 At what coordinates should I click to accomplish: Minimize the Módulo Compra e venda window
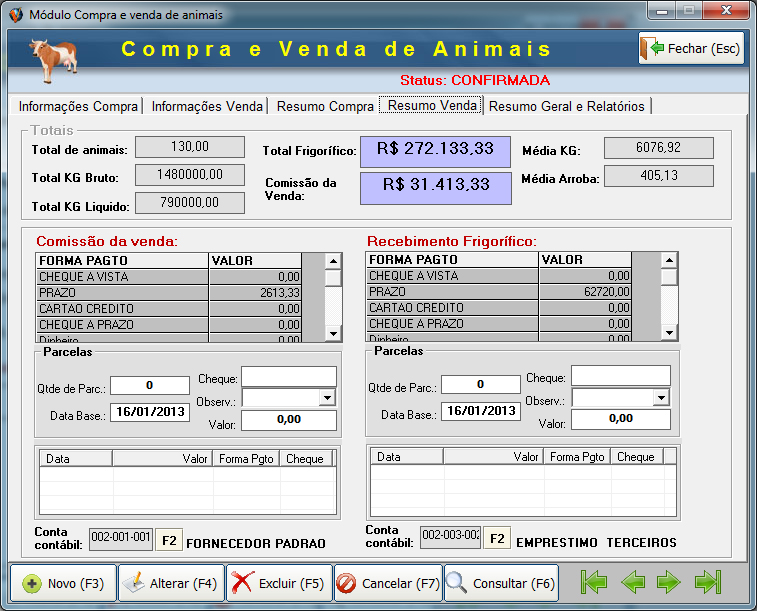pyautogui.click(x=662, y=11)
